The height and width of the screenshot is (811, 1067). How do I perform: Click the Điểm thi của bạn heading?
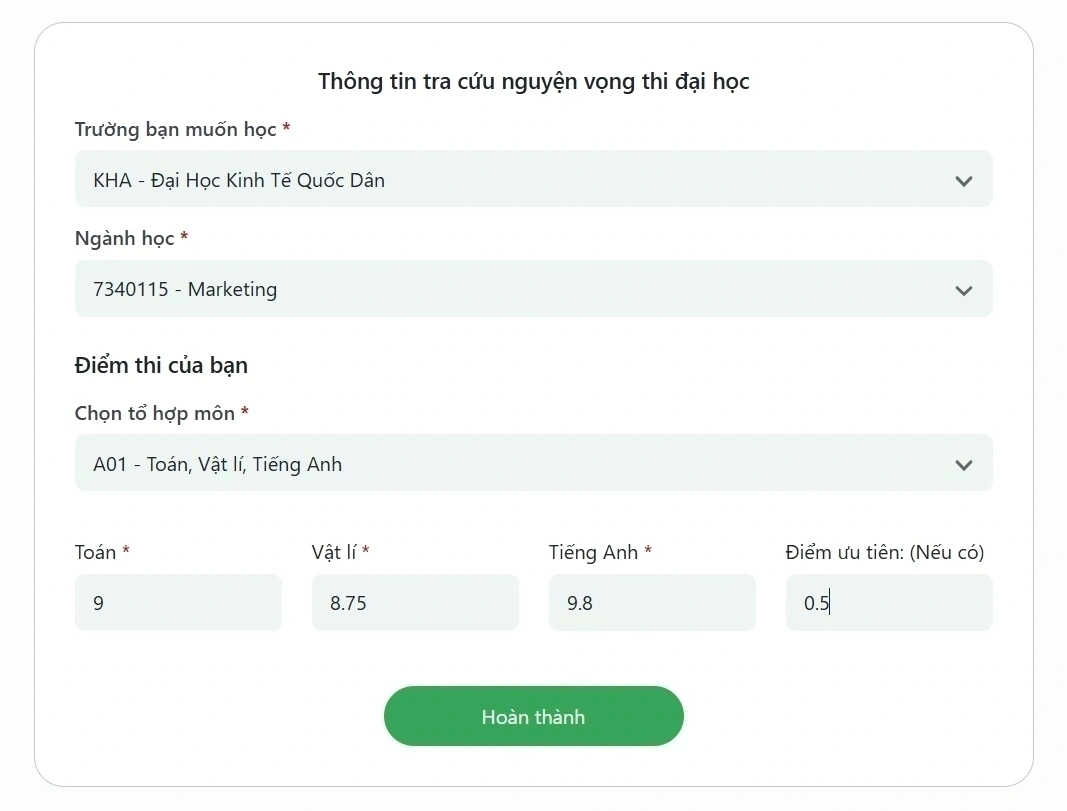pos(161,365)
